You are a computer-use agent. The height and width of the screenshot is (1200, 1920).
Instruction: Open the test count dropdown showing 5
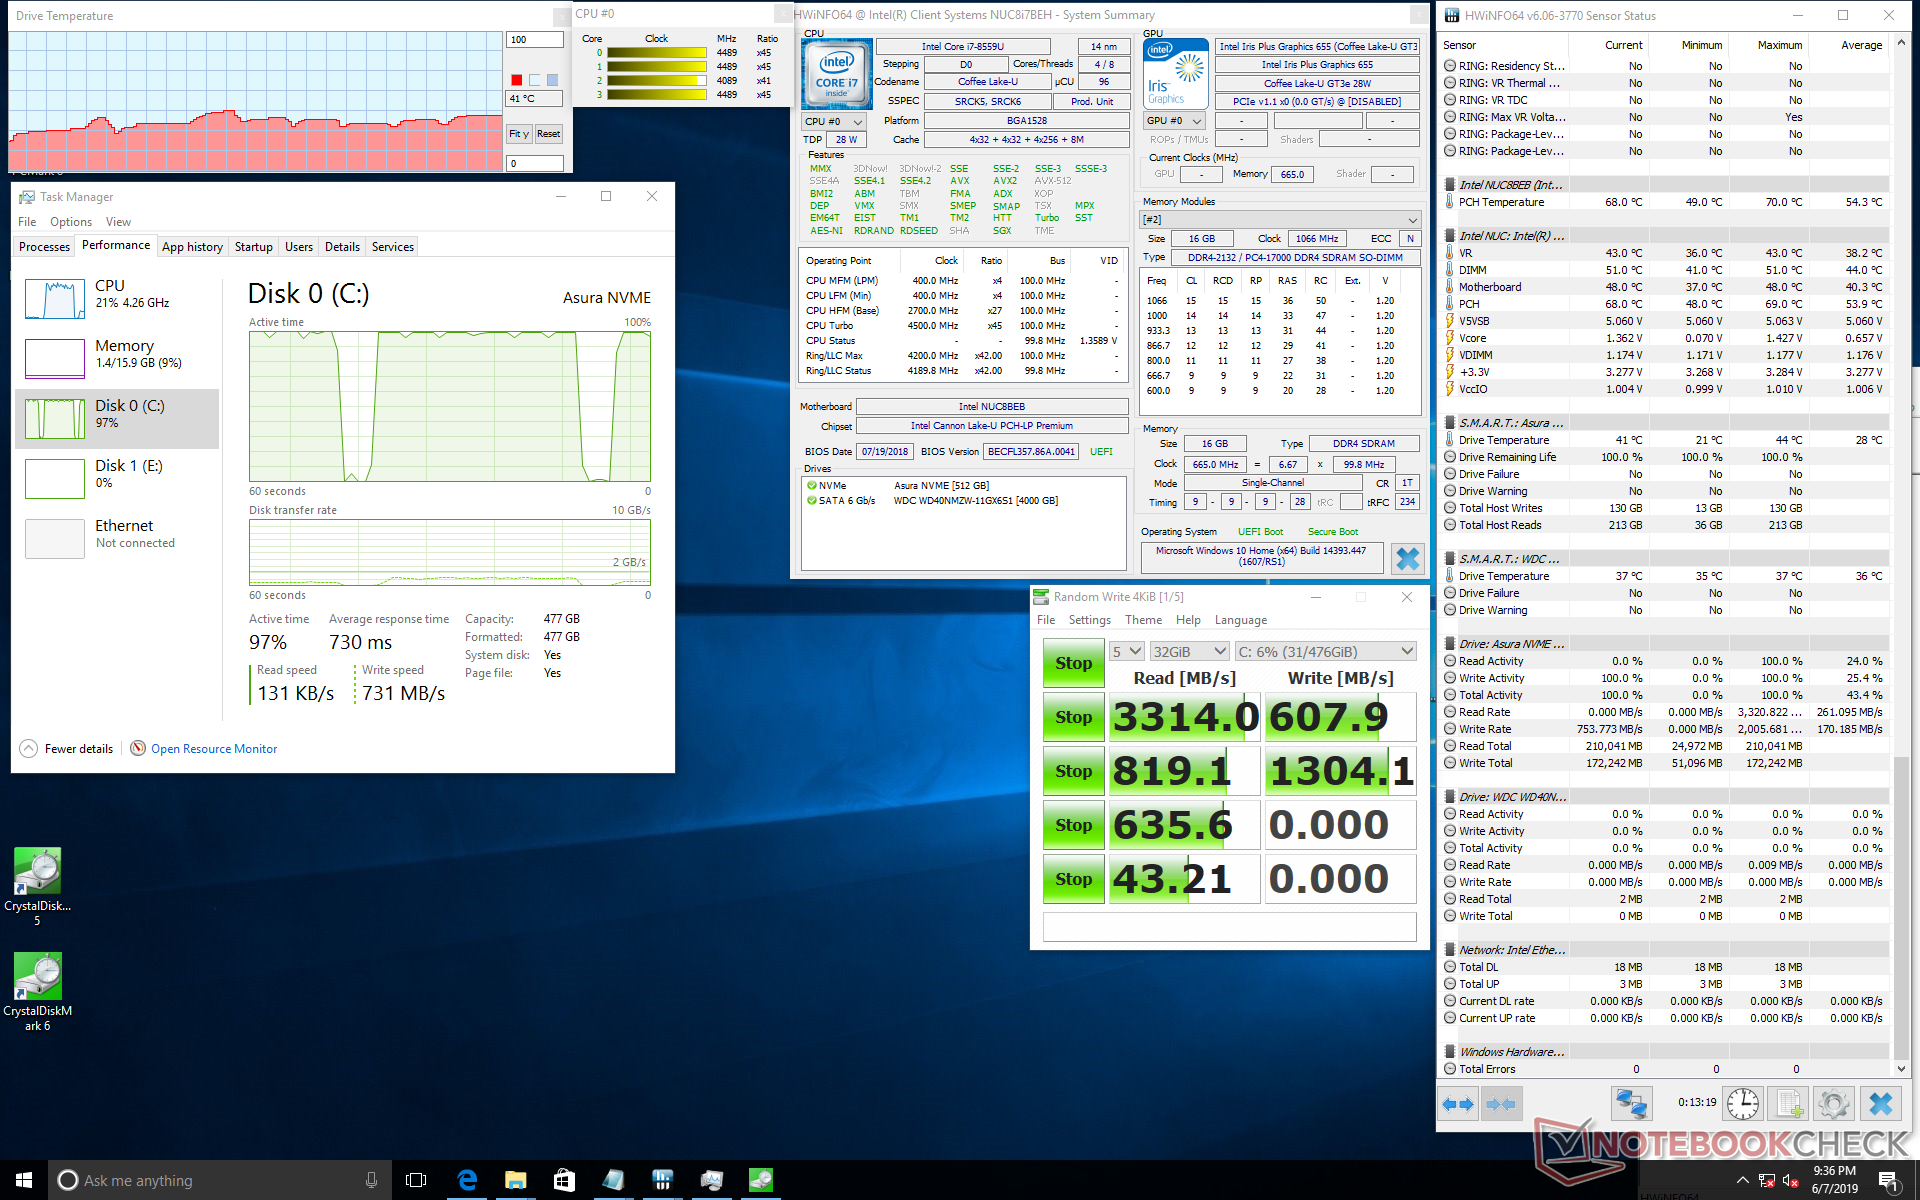(x=1127, y=651)
